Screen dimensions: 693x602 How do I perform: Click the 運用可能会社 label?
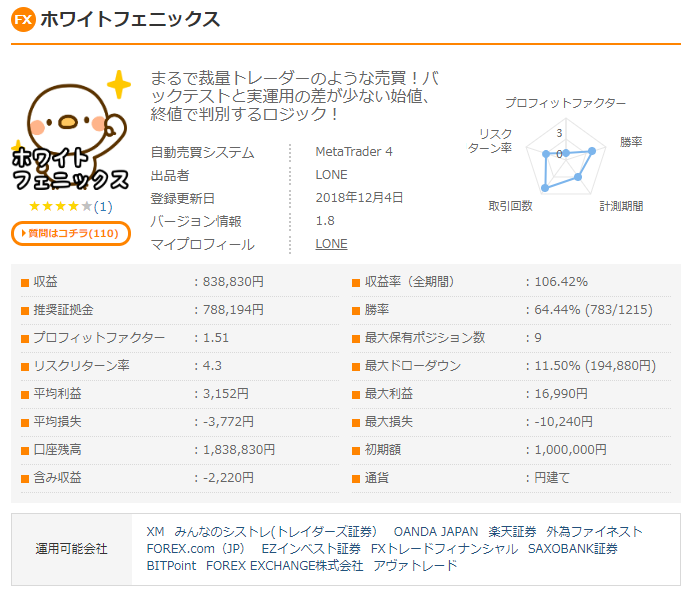[71, 549]
